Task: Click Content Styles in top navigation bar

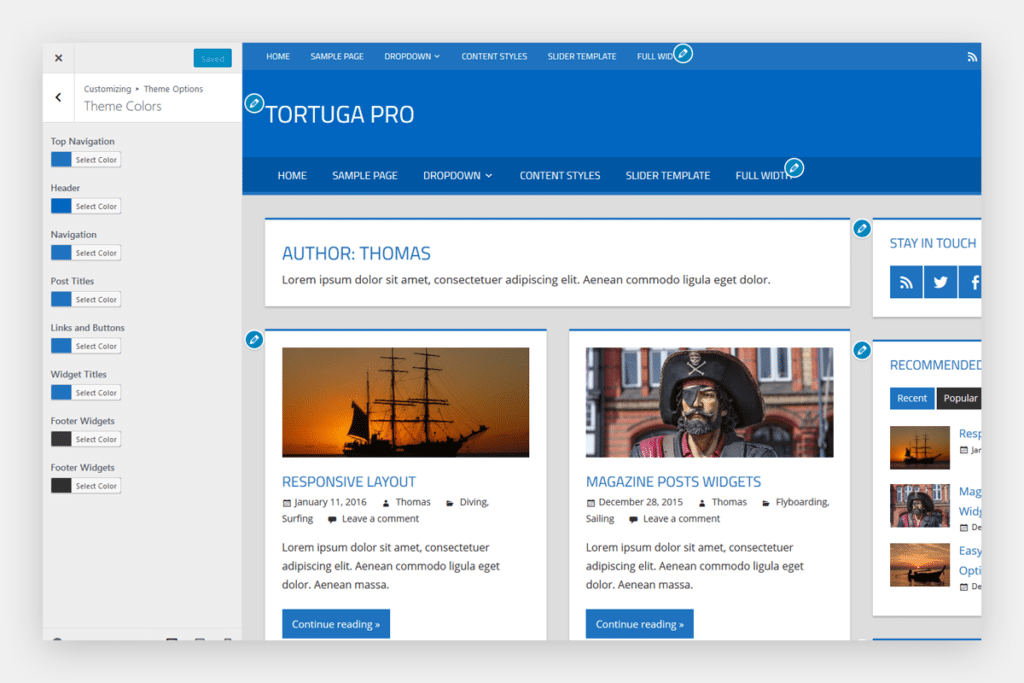Action: (x=494, y=57)
